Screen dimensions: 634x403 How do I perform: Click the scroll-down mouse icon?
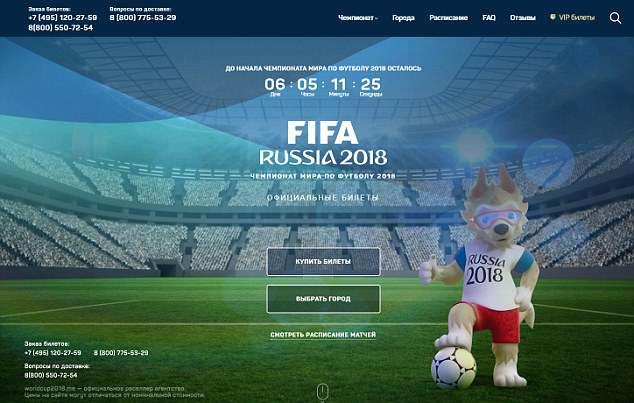[x=322, y=391]
